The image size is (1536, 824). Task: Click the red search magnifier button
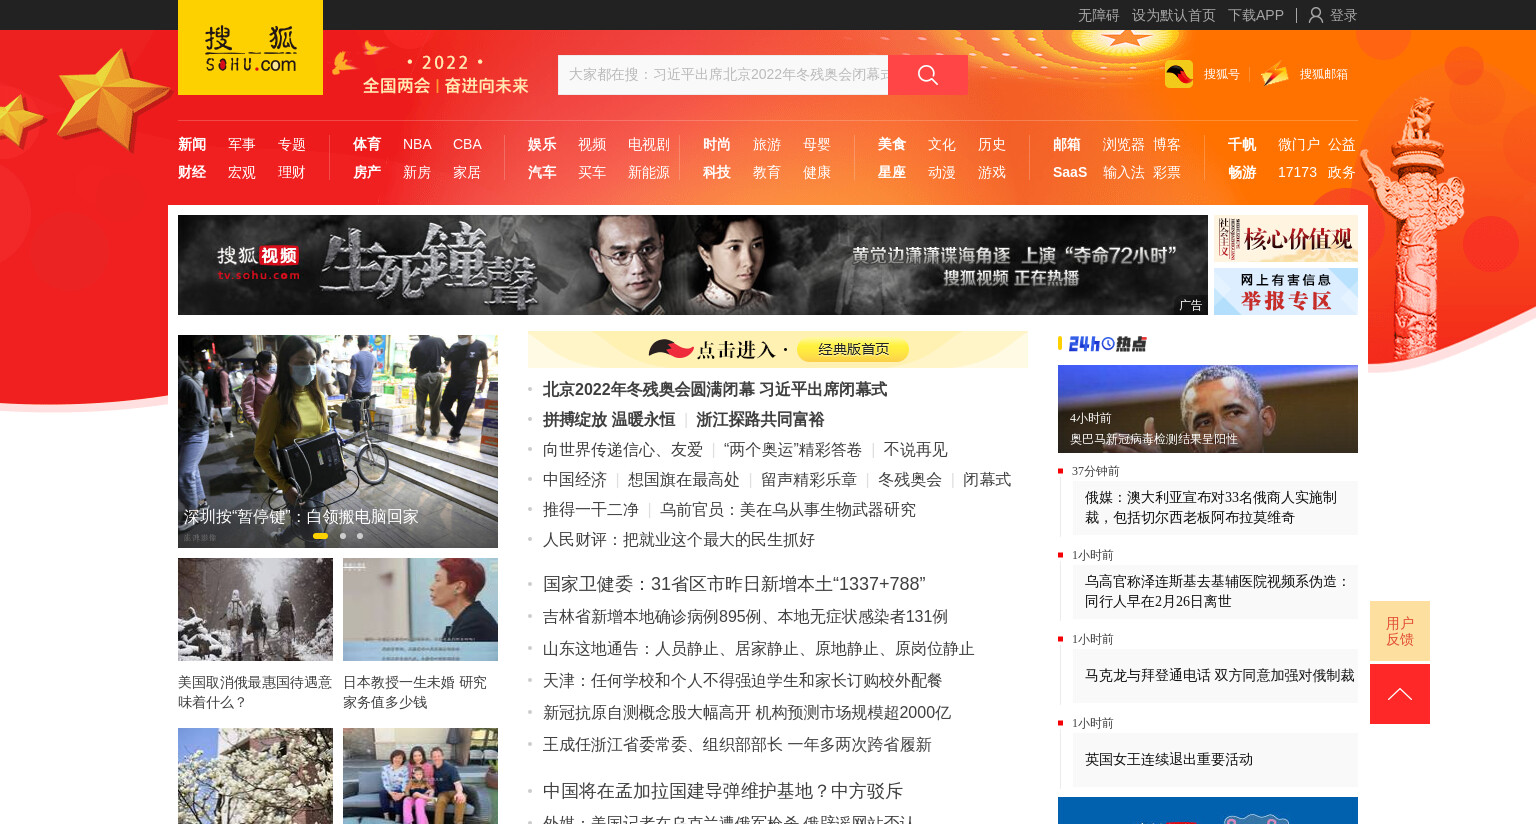(x=928, y=75)
